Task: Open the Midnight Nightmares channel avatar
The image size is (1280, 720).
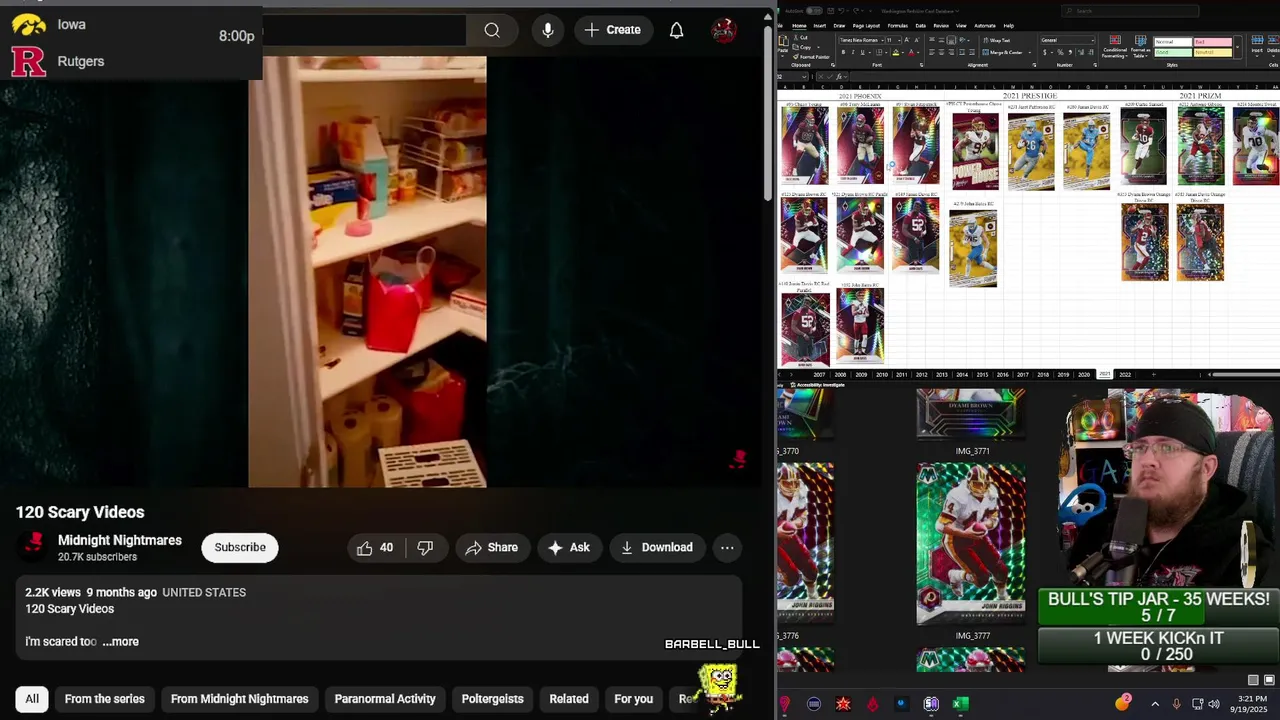Action: click(x=34, y=546)
